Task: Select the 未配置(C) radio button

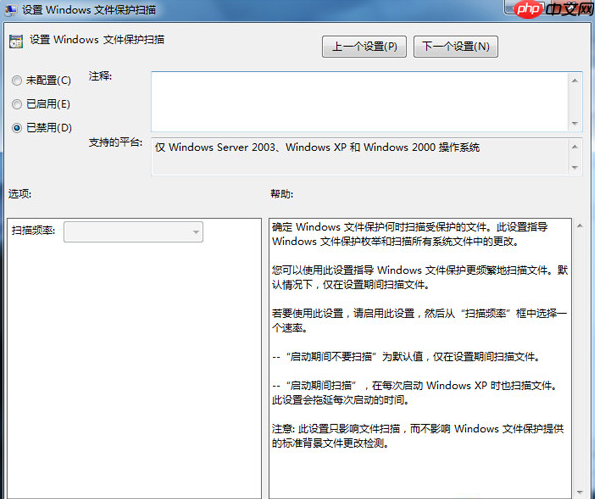Action: pyautogui.click(x=16, y=80)
